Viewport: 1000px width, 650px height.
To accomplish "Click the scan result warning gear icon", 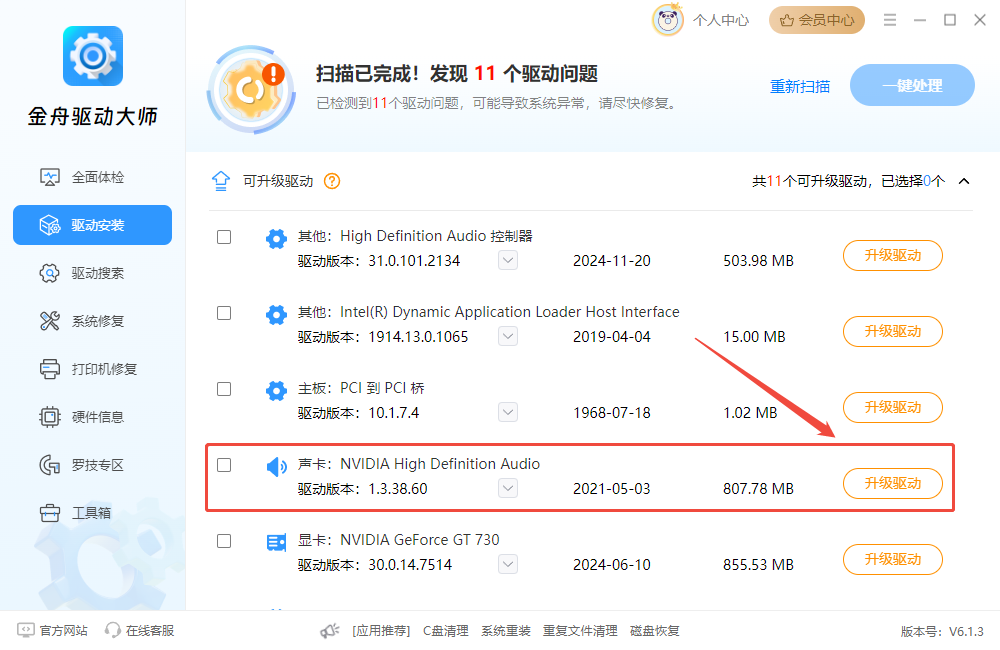I will click(x=252, y=89).
